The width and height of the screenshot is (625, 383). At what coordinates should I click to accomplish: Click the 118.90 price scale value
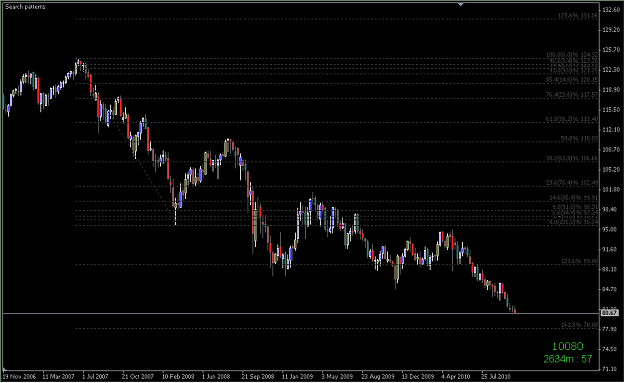611,90
